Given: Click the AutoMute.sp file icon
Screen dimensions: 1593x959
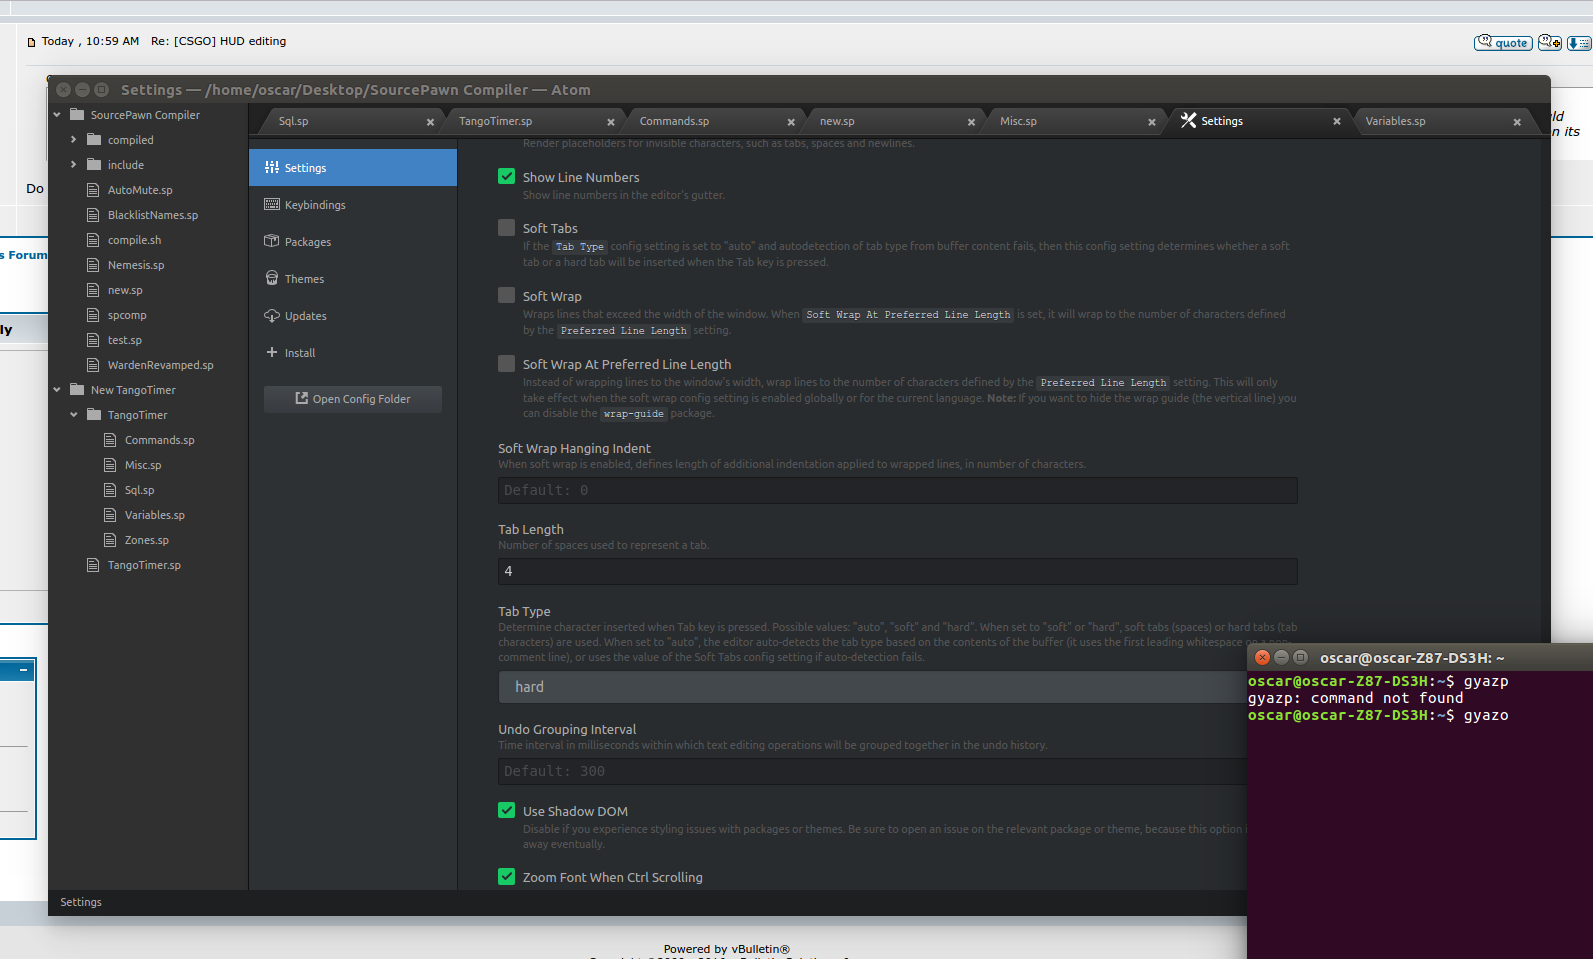Looking at the screenshot, I should 94,190.
